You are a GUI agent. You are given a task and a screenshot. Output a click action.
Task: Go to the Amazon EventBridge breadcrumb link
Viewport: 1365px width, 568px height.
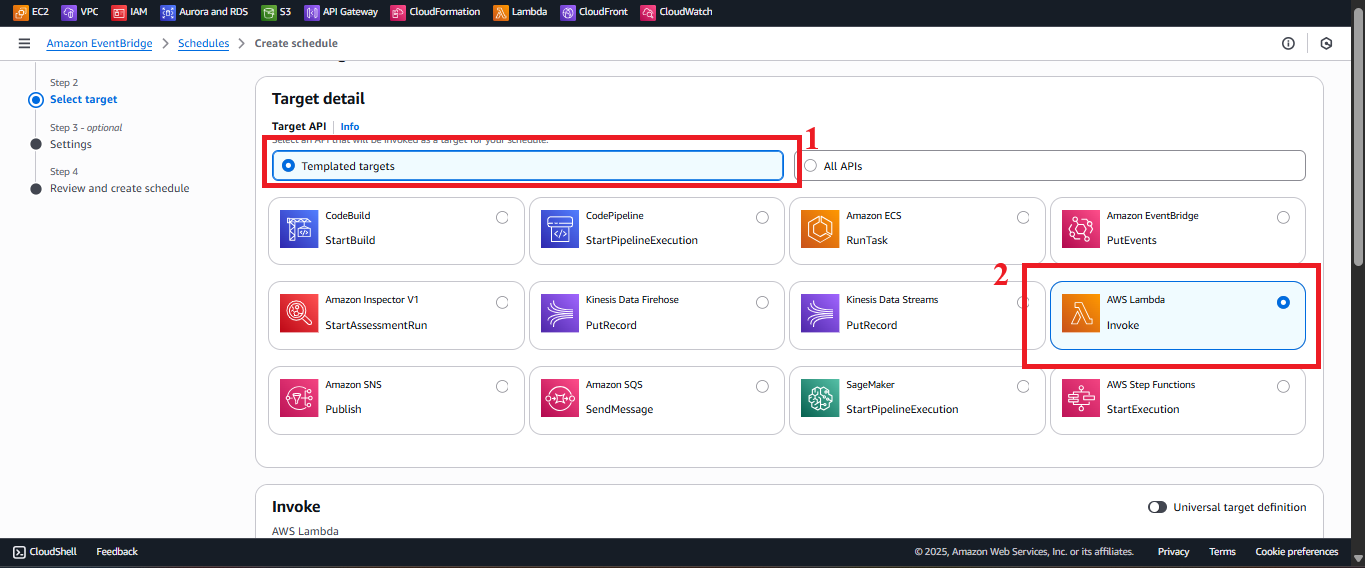click(x=99, y=43)
